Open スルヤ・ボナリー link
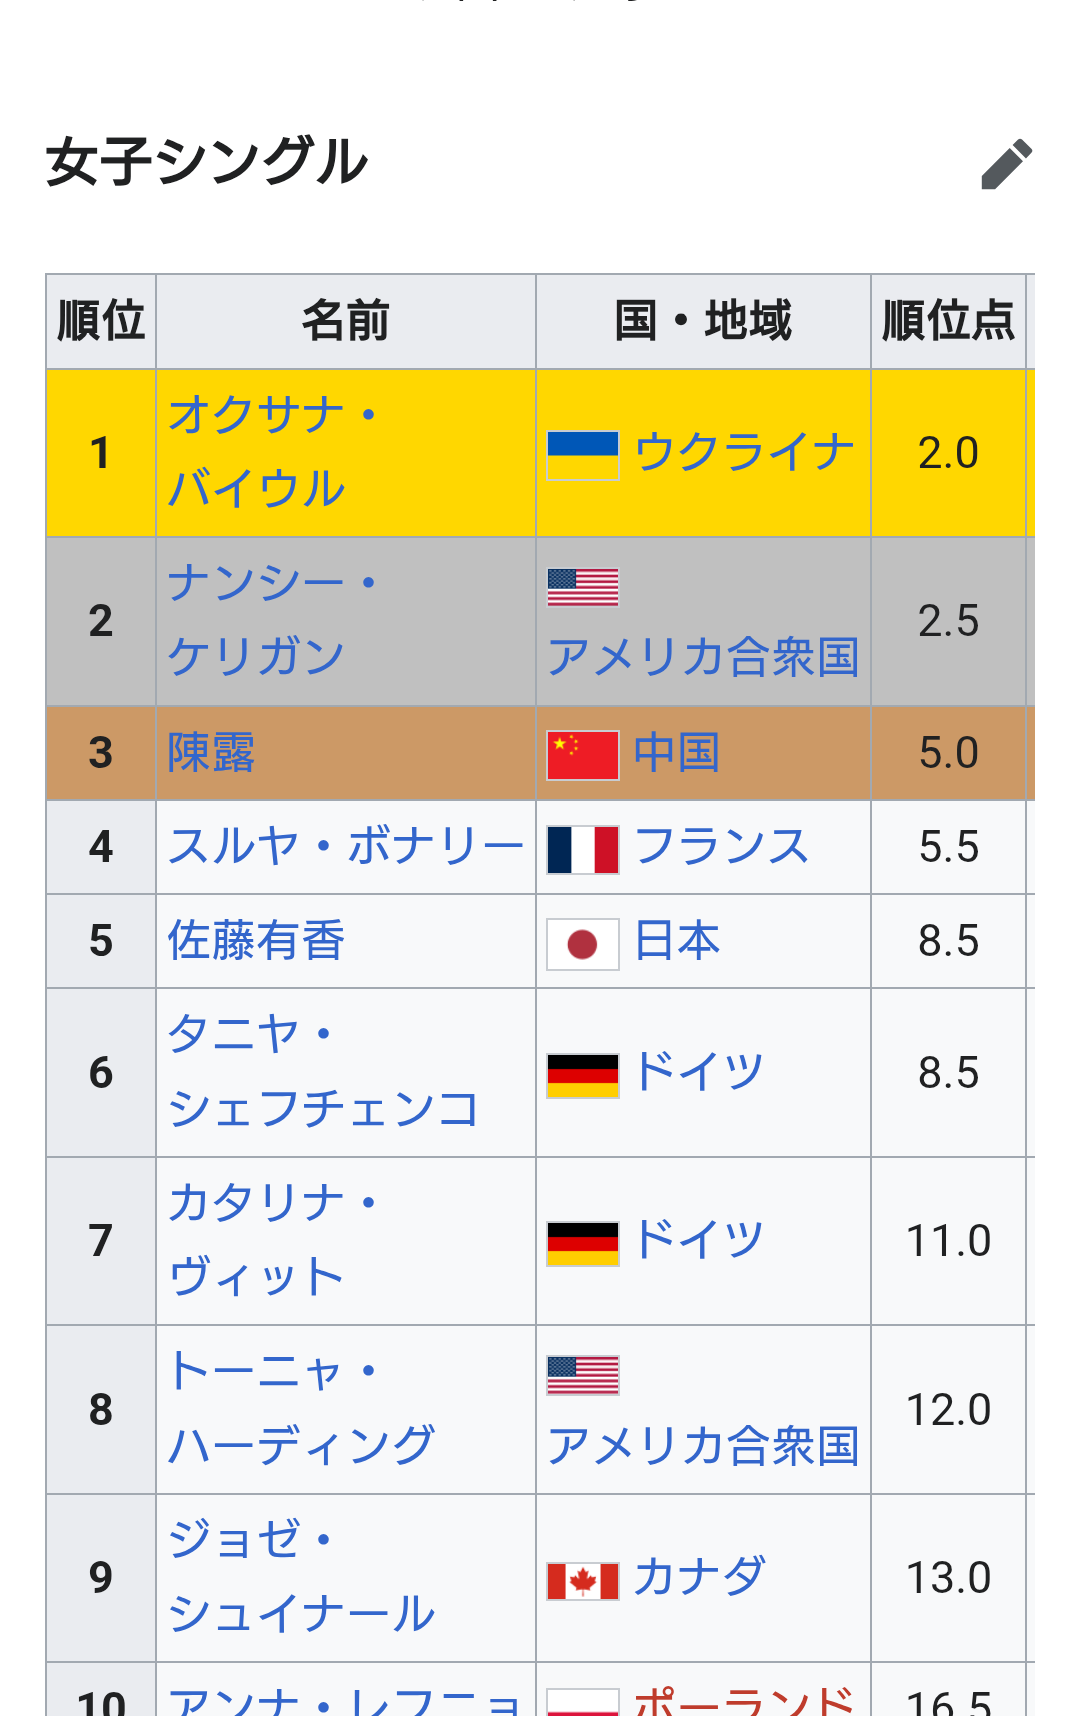The image size is (1080, 1716). coord(345,847)
